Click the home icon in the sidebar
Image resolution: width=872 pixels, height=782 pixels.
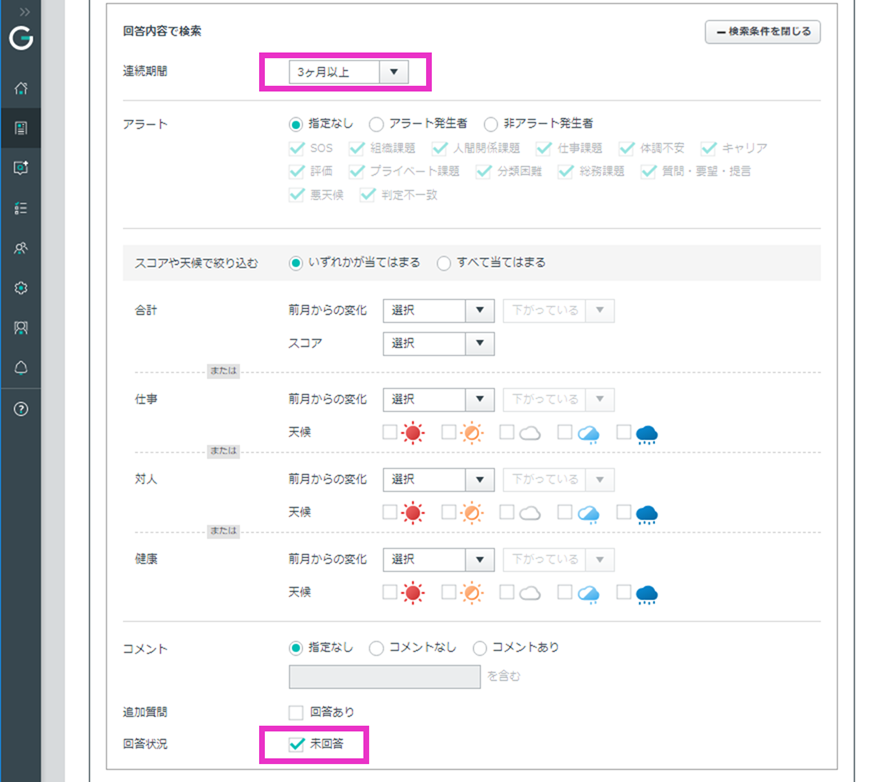point(20,88)
